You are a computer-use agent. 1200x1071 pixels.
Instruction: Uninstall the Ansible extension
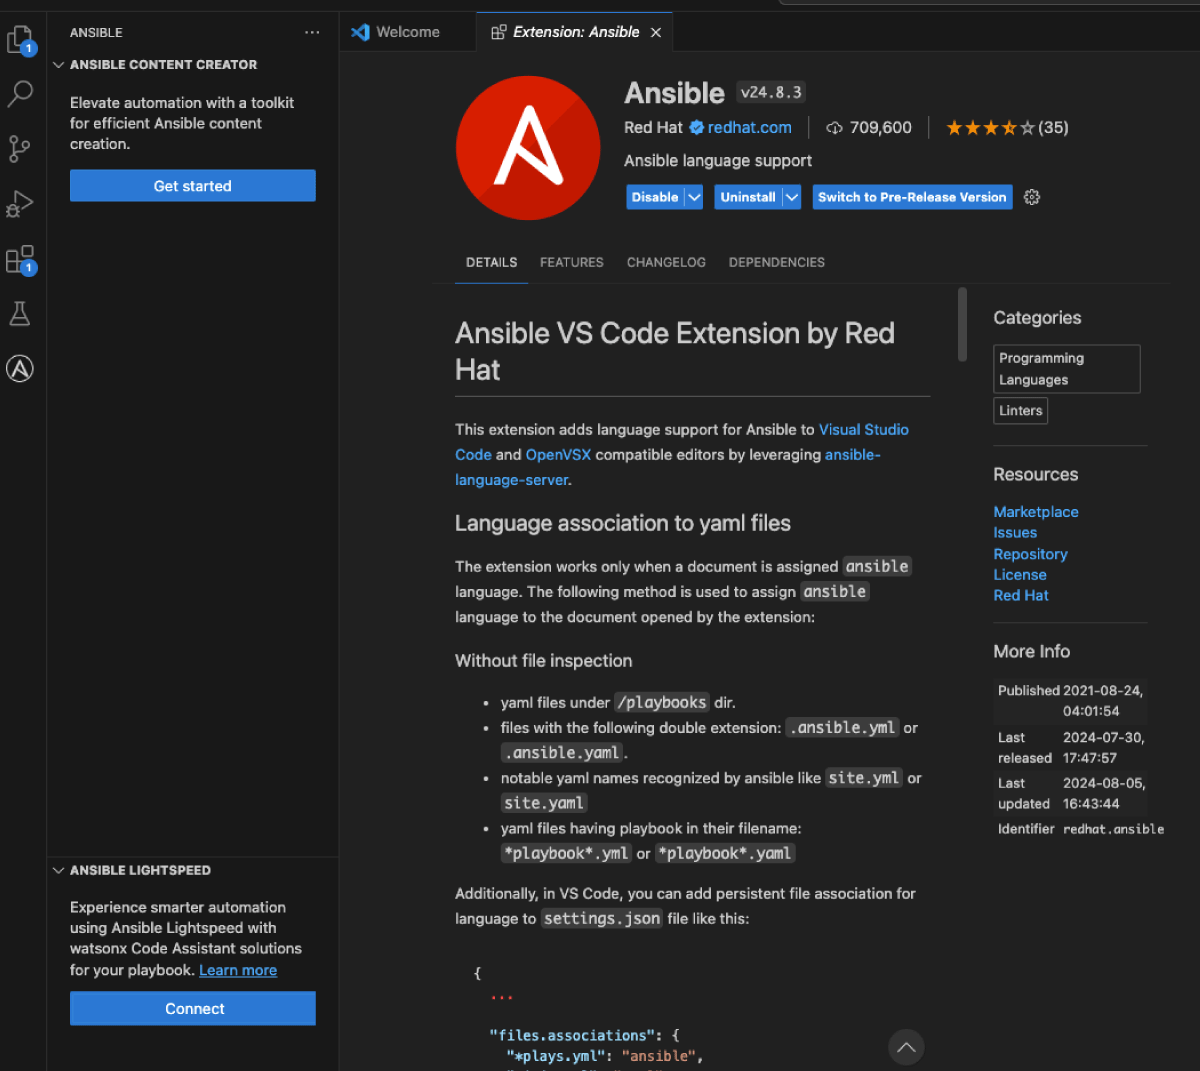coord(748,197)
